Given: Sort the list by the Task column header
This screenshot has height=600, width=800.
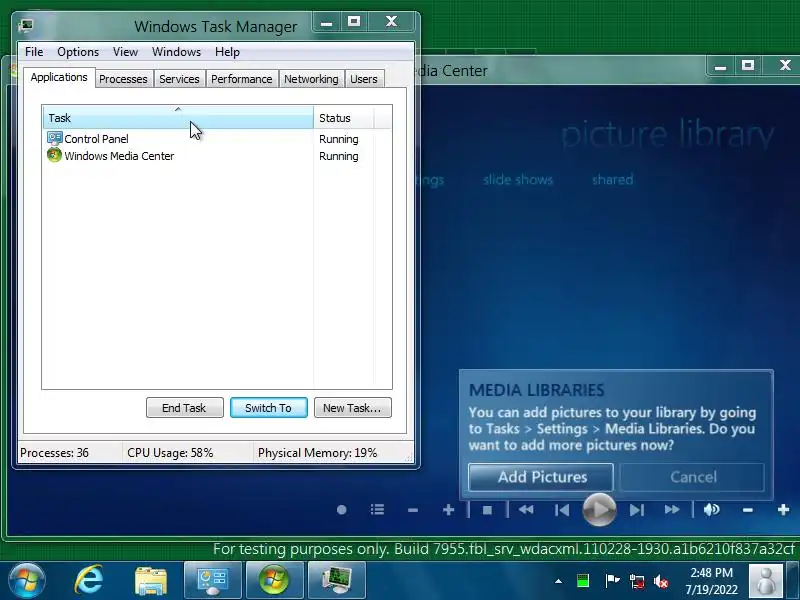Looking at the screenshot, I should (178, 118).
